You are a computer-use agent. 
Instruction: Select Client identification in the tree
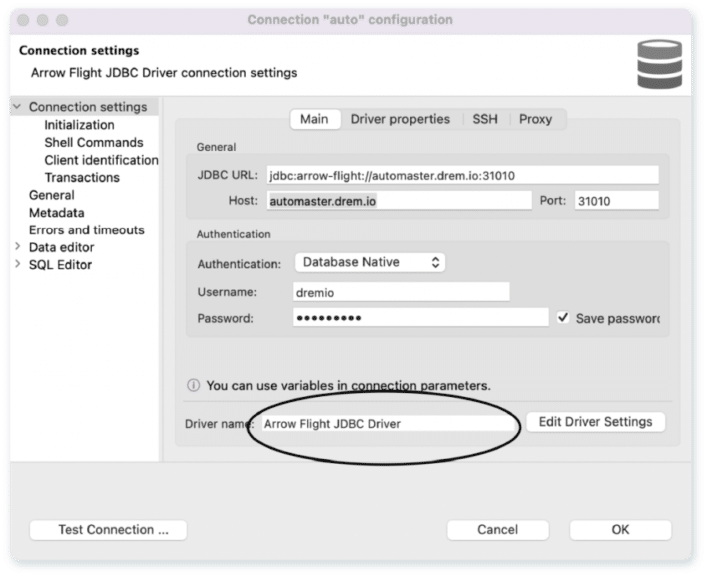tap(101, 160)
